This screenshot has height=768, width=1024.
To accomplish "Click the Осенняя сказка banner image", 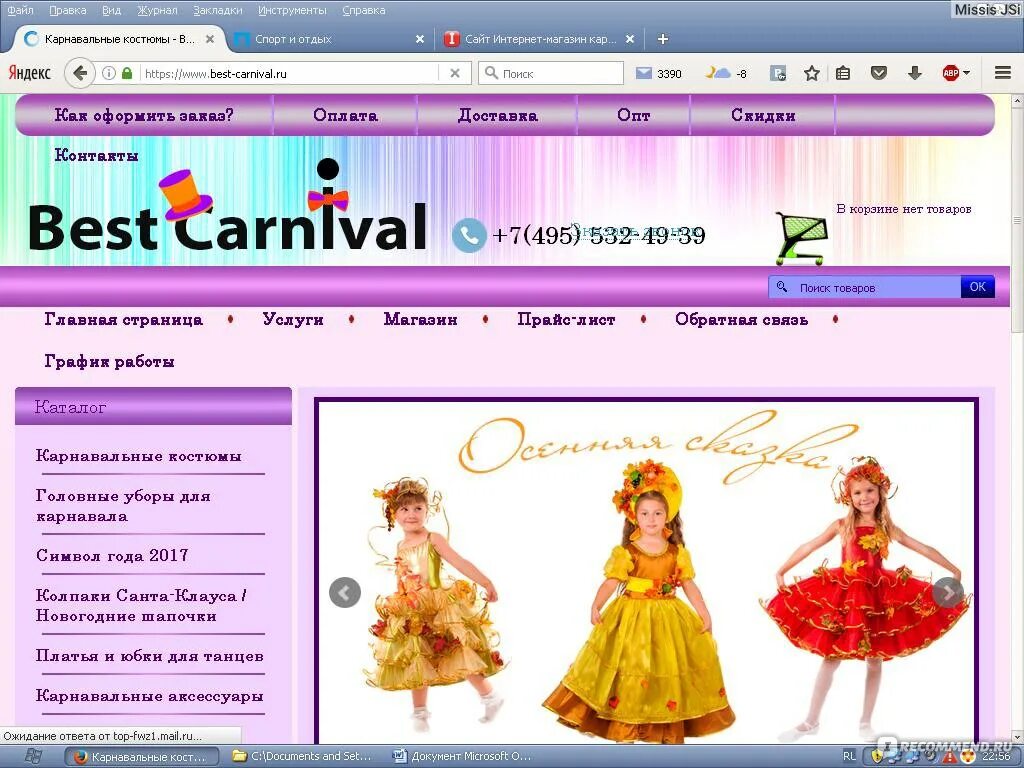I will (x=646, y=571).
